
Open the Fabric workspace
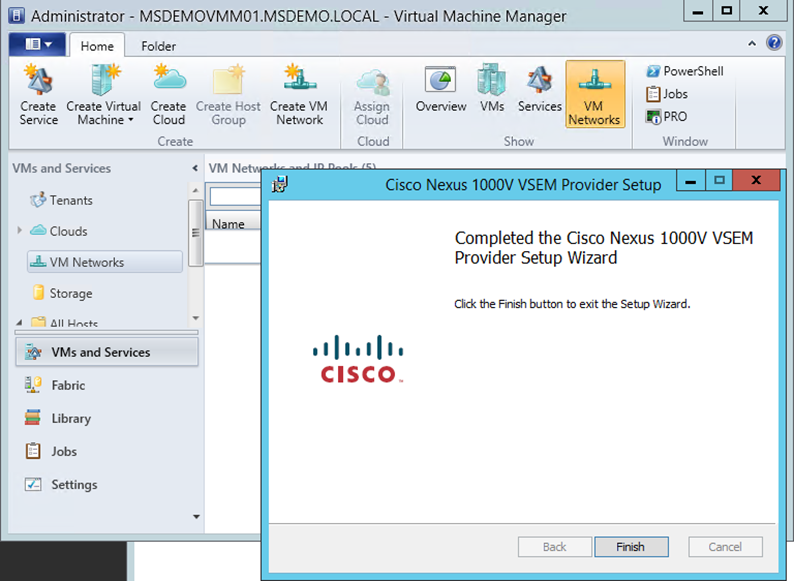pos(55,385)
